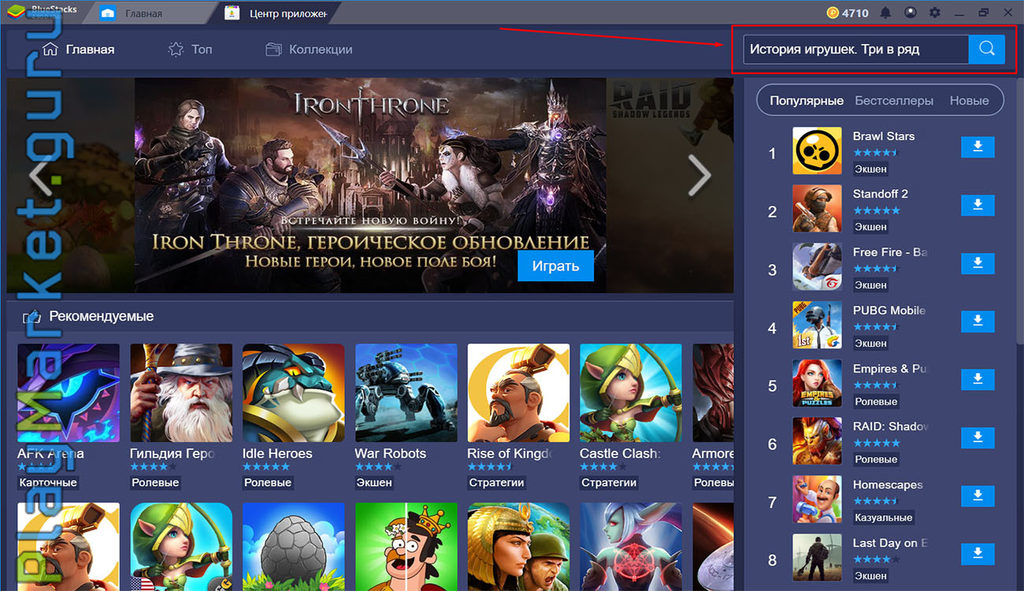Screen dimensions: 1024x591
Task: Open RAID: Shadow Legends list icon
Action: [817, 441]
